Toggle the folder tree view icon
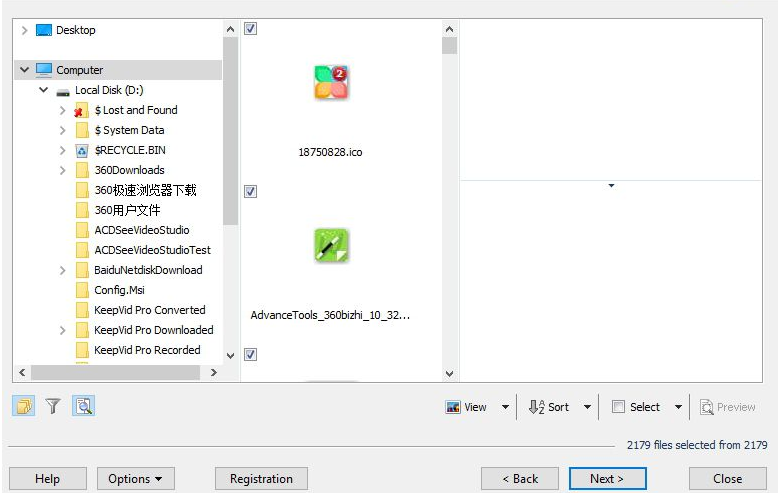Screen dimensions: 778x493 (x=24, y=406)
